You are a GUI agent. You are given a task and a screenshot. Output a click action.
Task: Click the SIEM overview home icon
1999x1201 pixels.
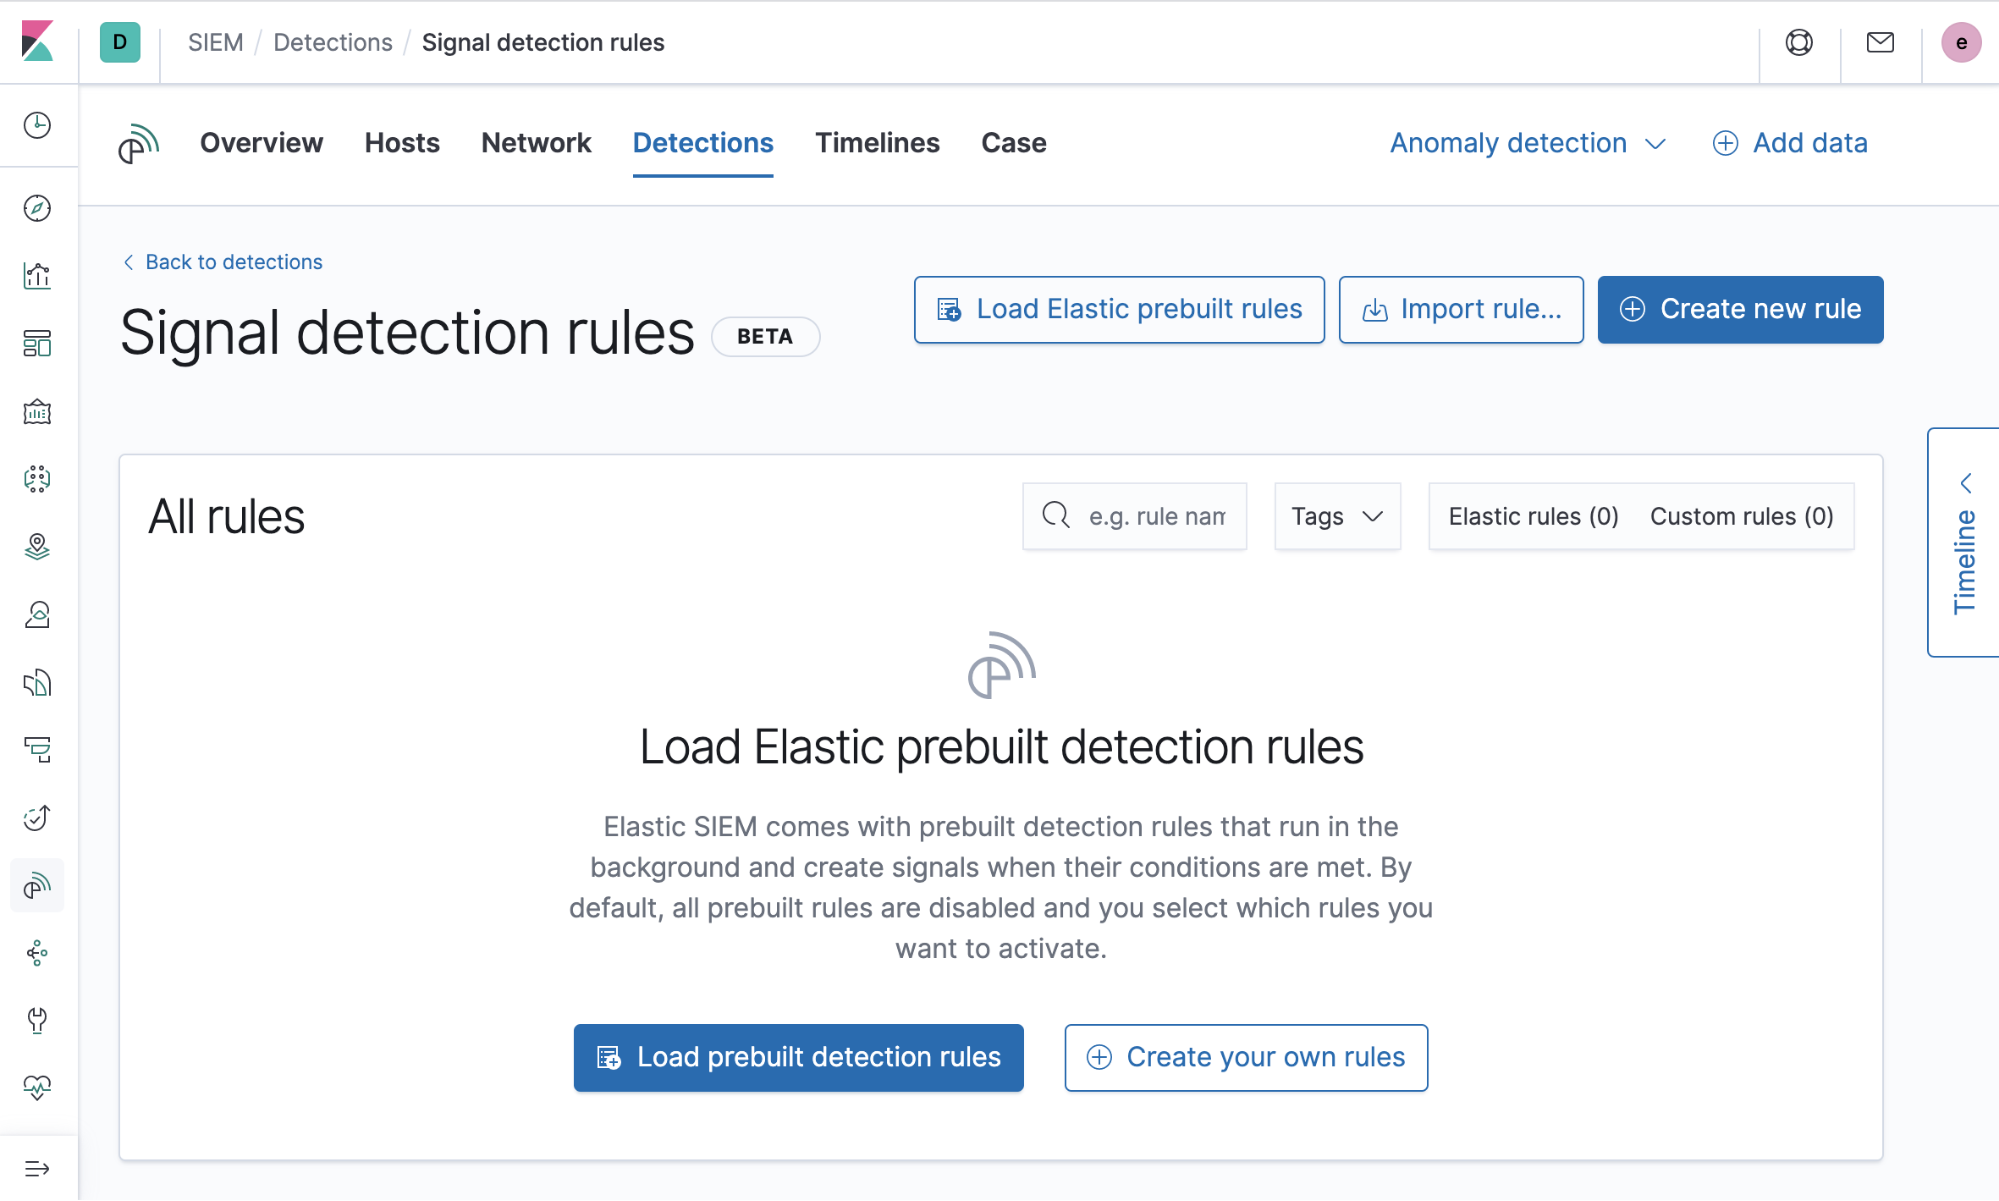(140, 141)
